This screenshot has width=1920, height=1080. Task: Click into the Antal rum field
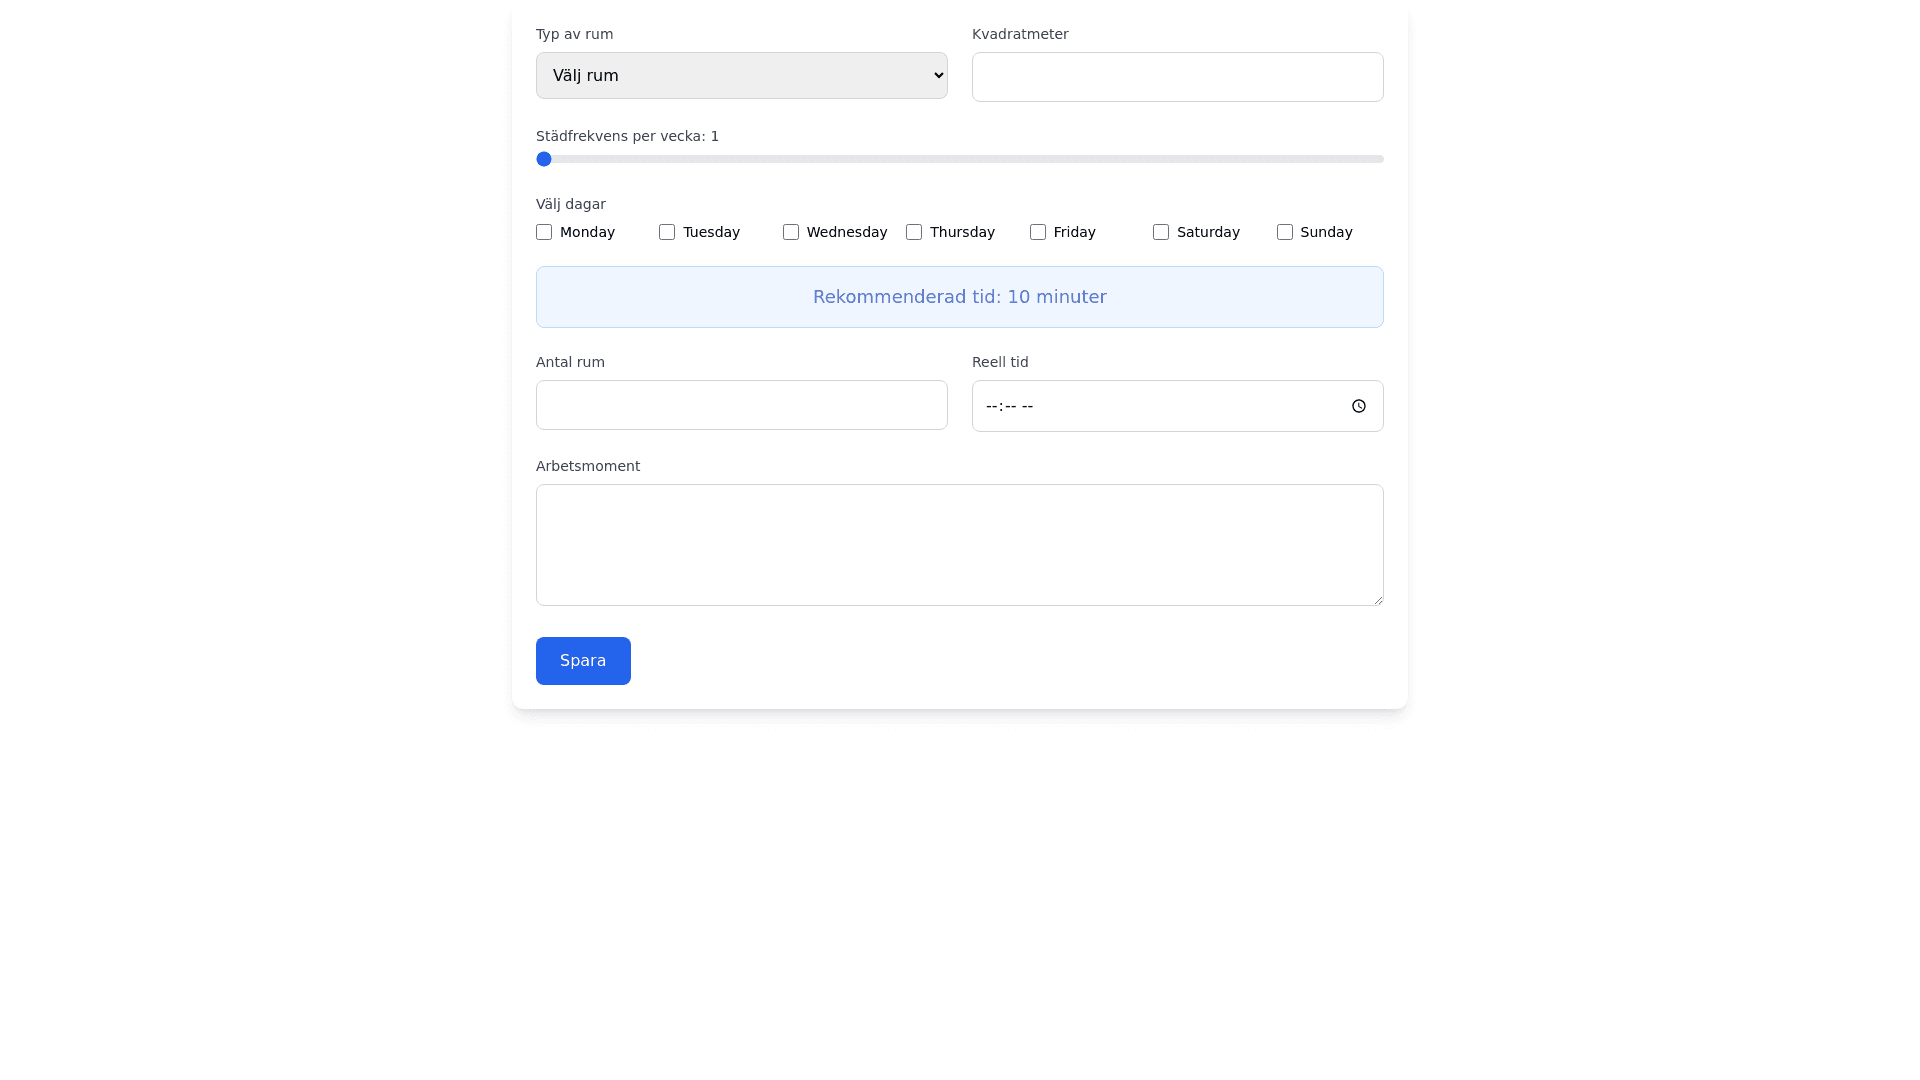tap(741, 405)
